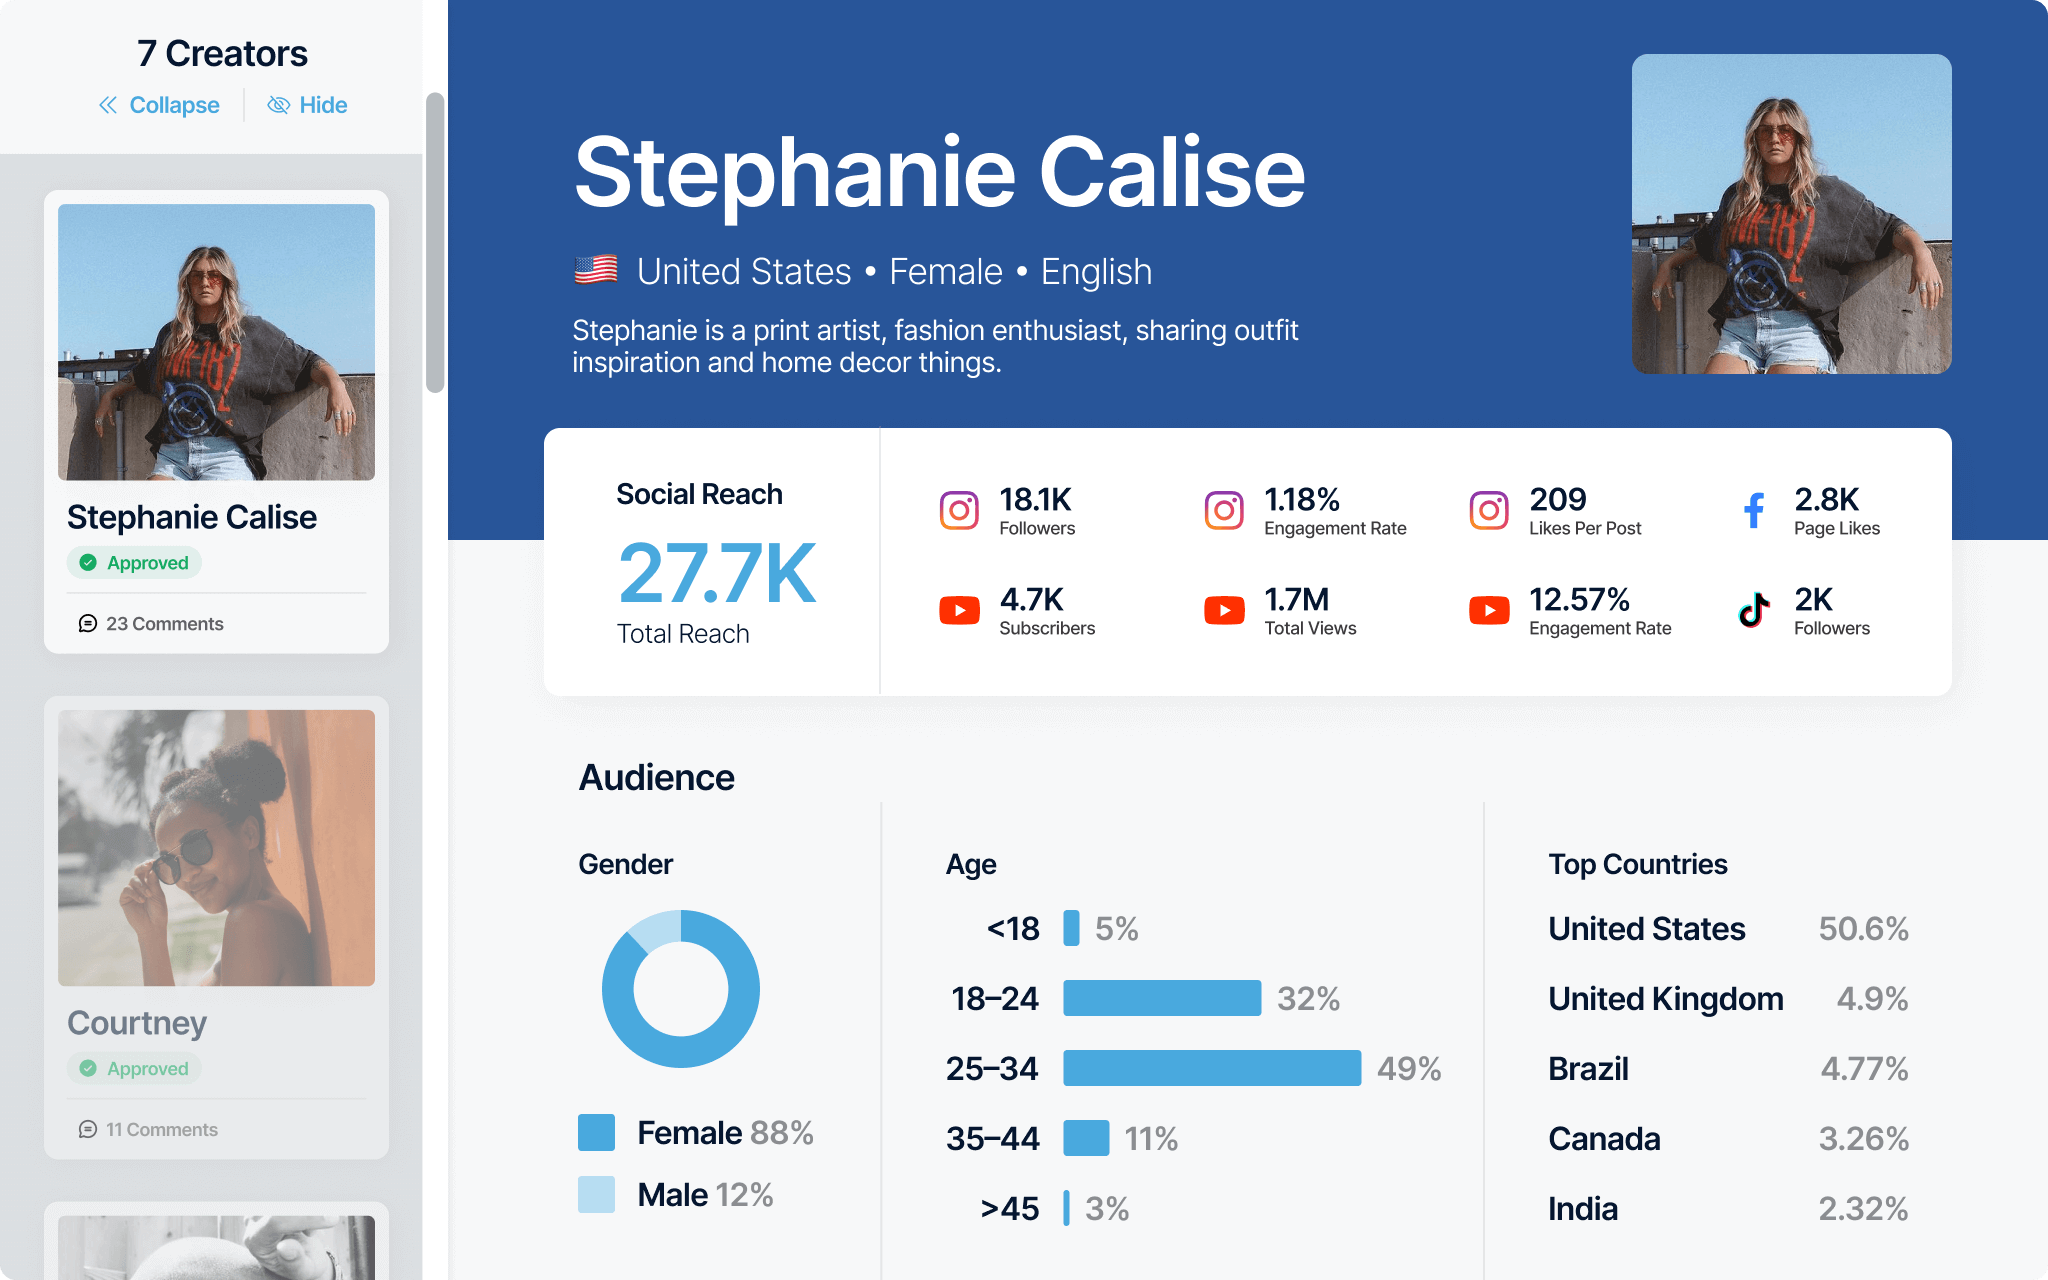Click the crossed-eye Hide icon

(278, 105)
